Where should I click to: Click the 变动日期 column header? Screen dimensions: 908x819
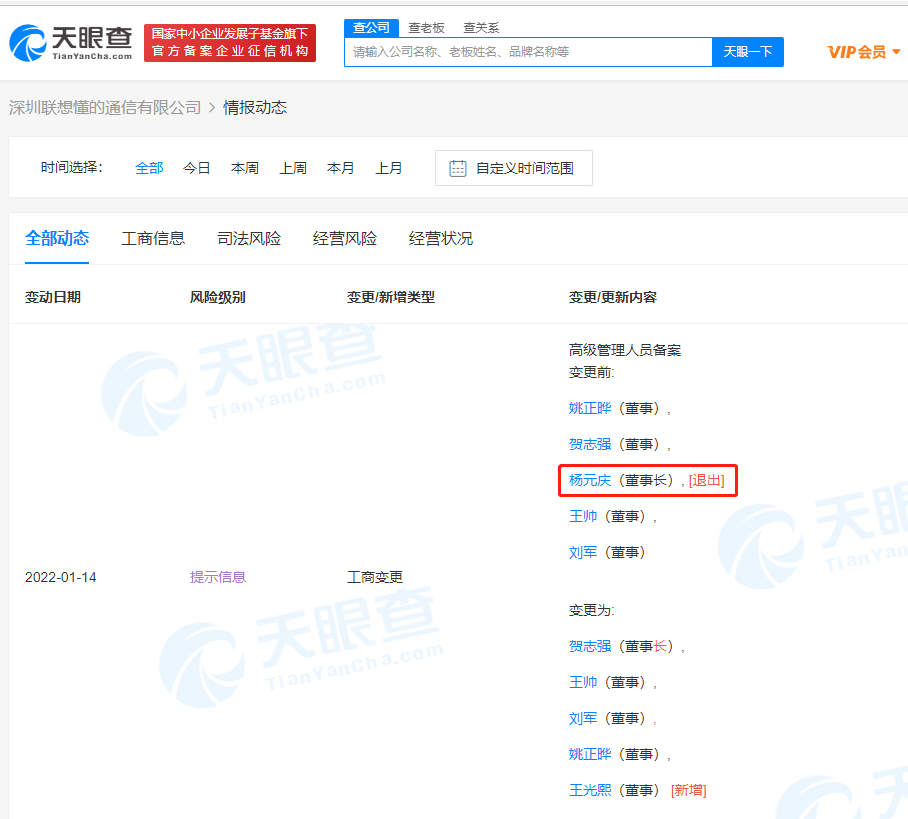coord(53,297)
